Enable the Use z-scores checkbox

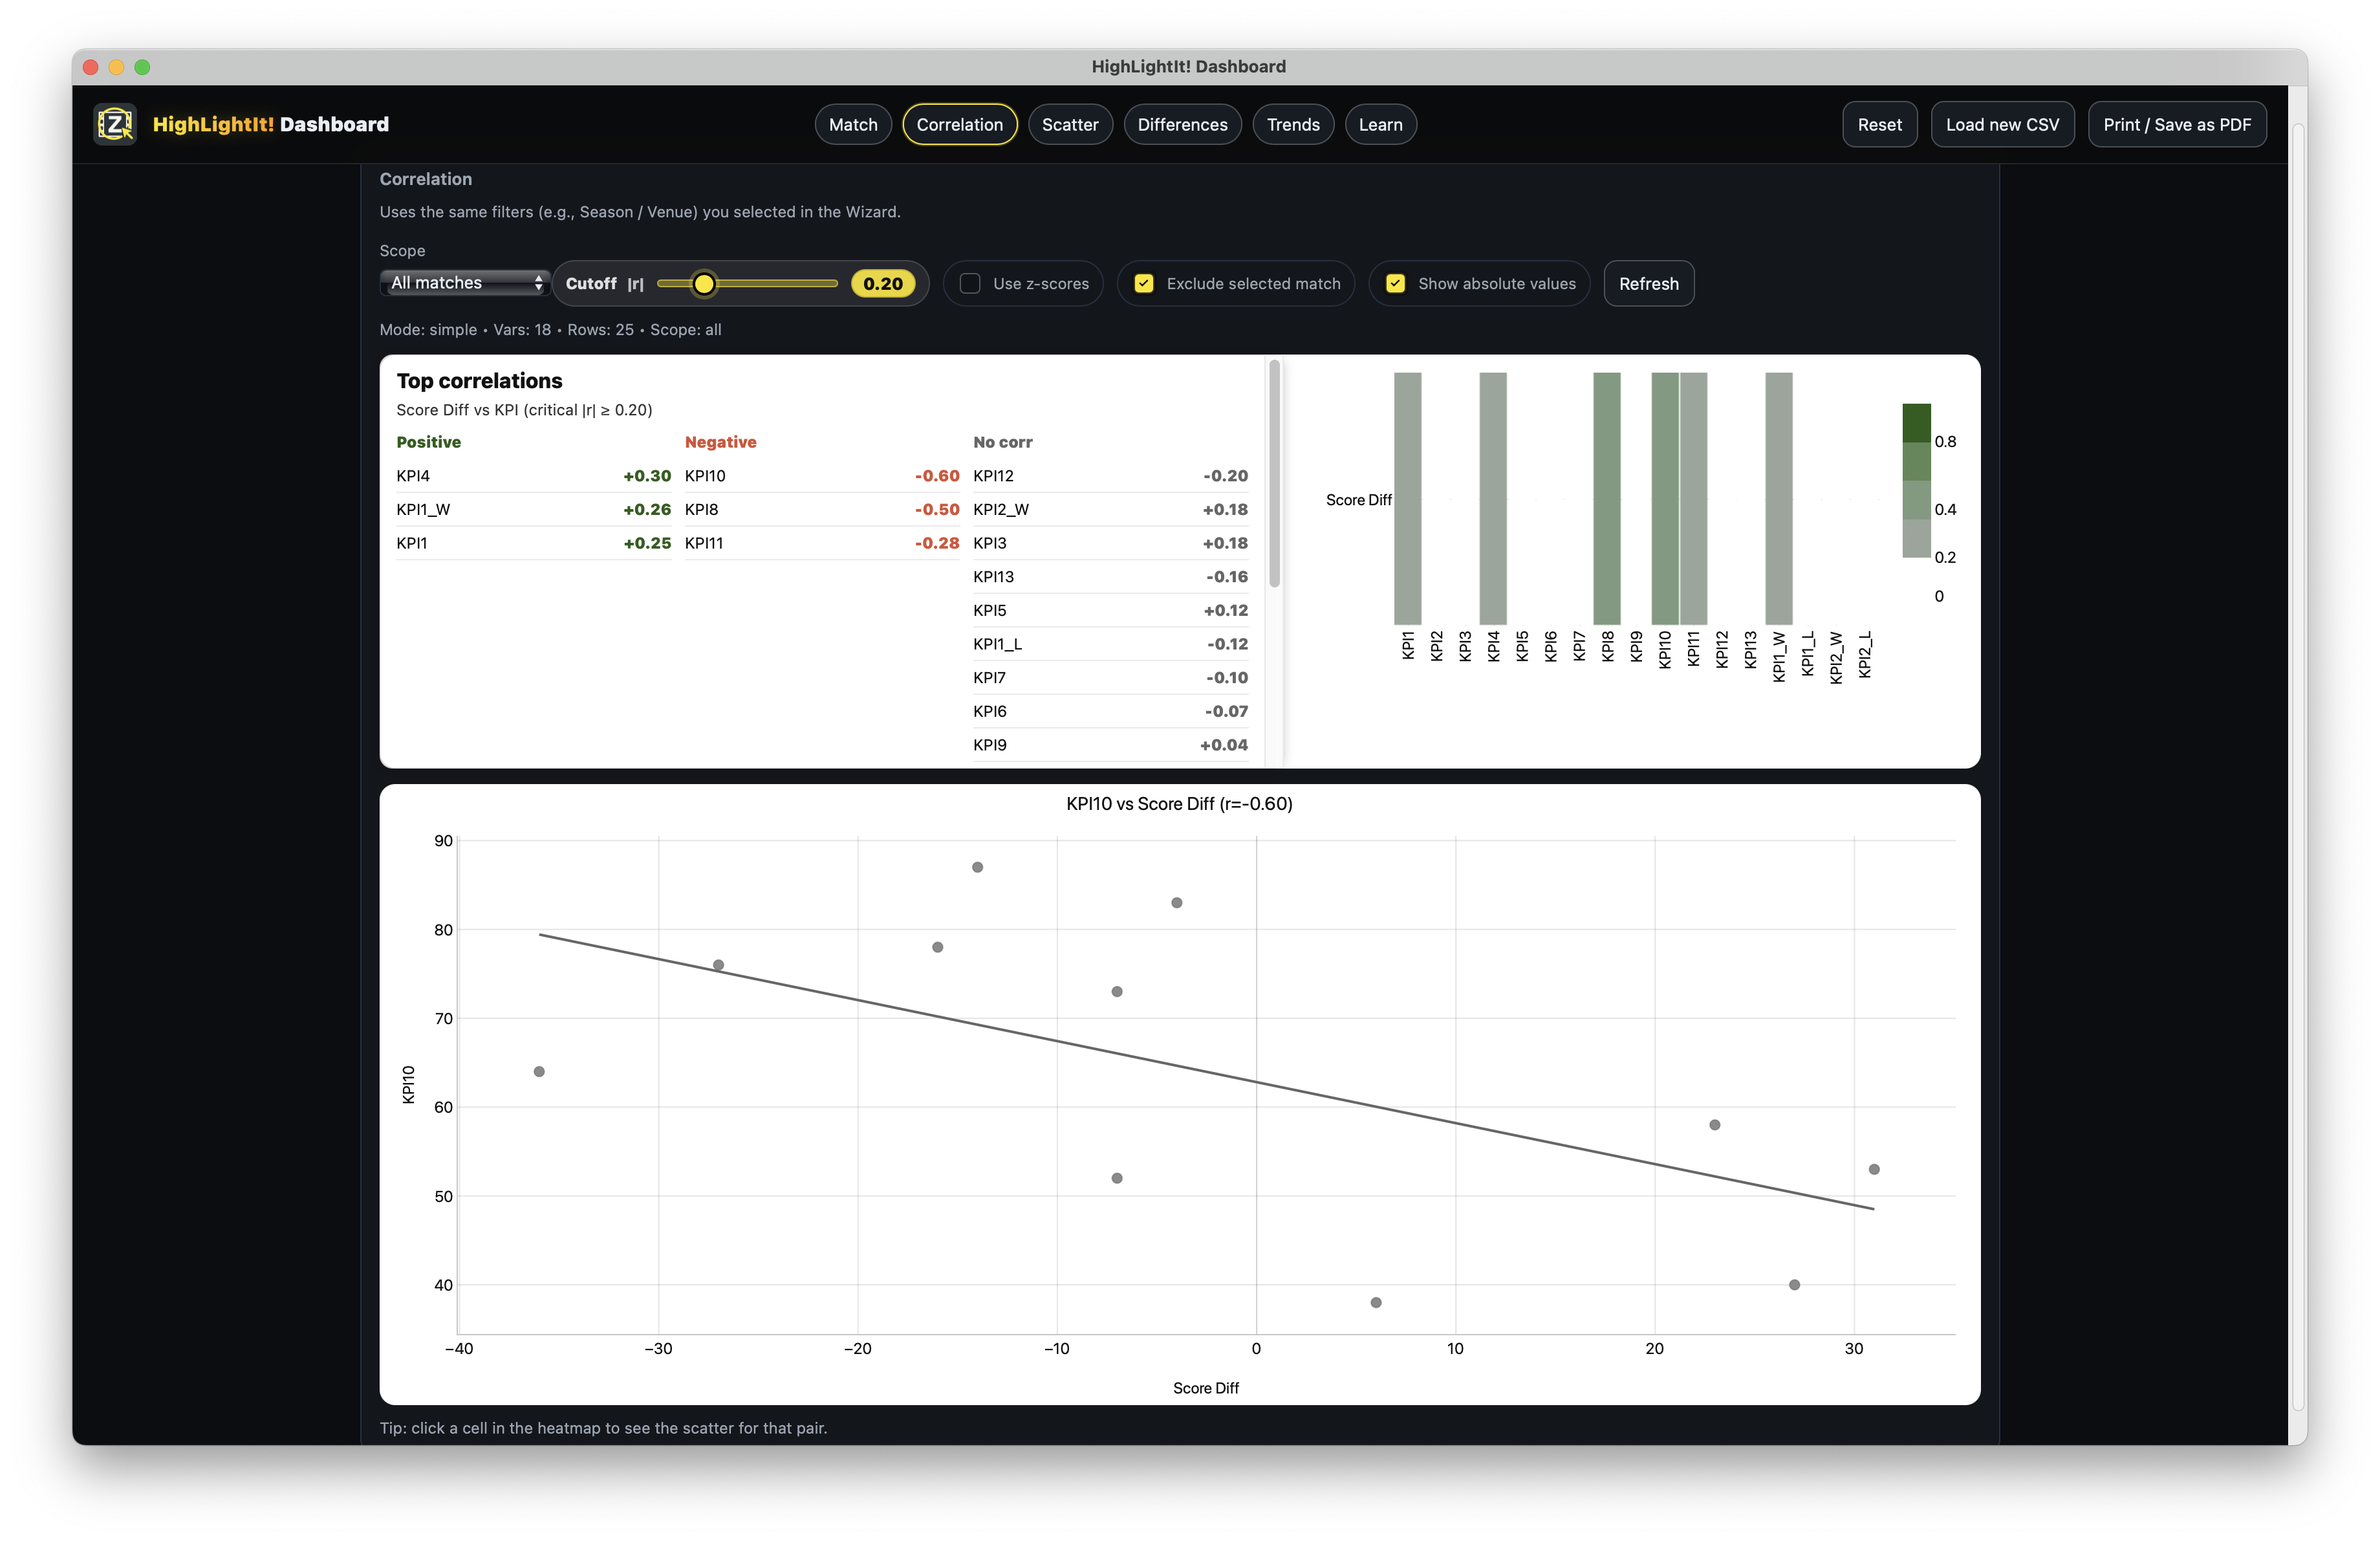969,284
